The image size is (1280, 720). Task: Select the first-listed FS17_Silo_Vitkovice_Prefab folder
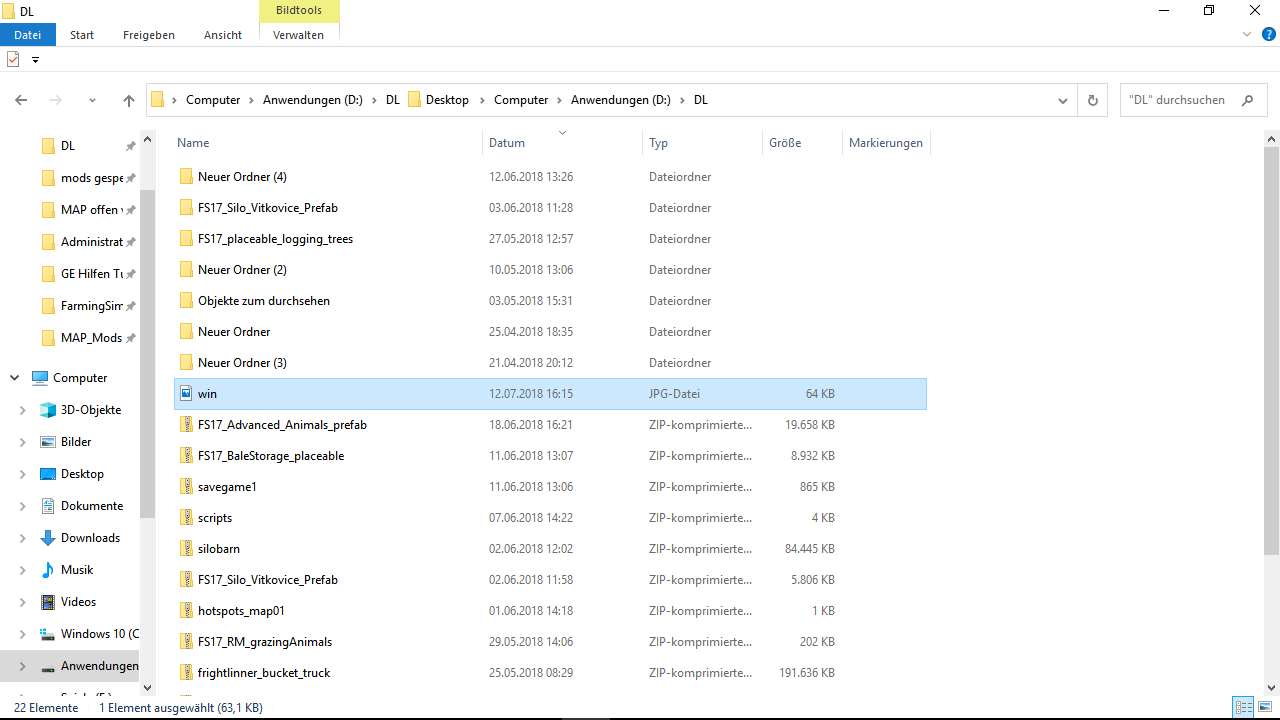click(550, 208)
